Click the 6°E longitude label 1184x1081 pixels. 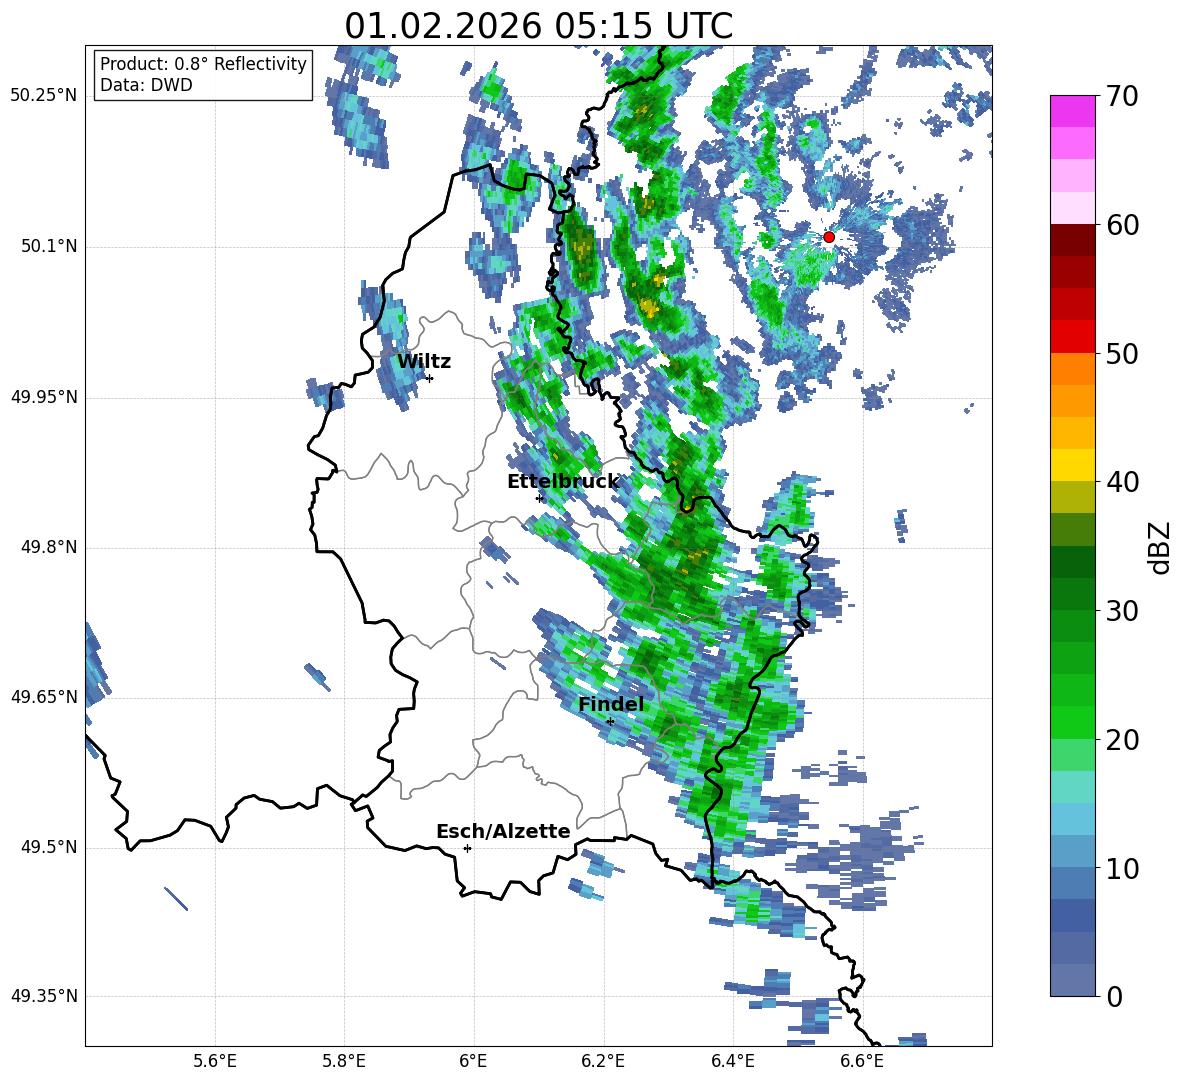[473, 1062]
